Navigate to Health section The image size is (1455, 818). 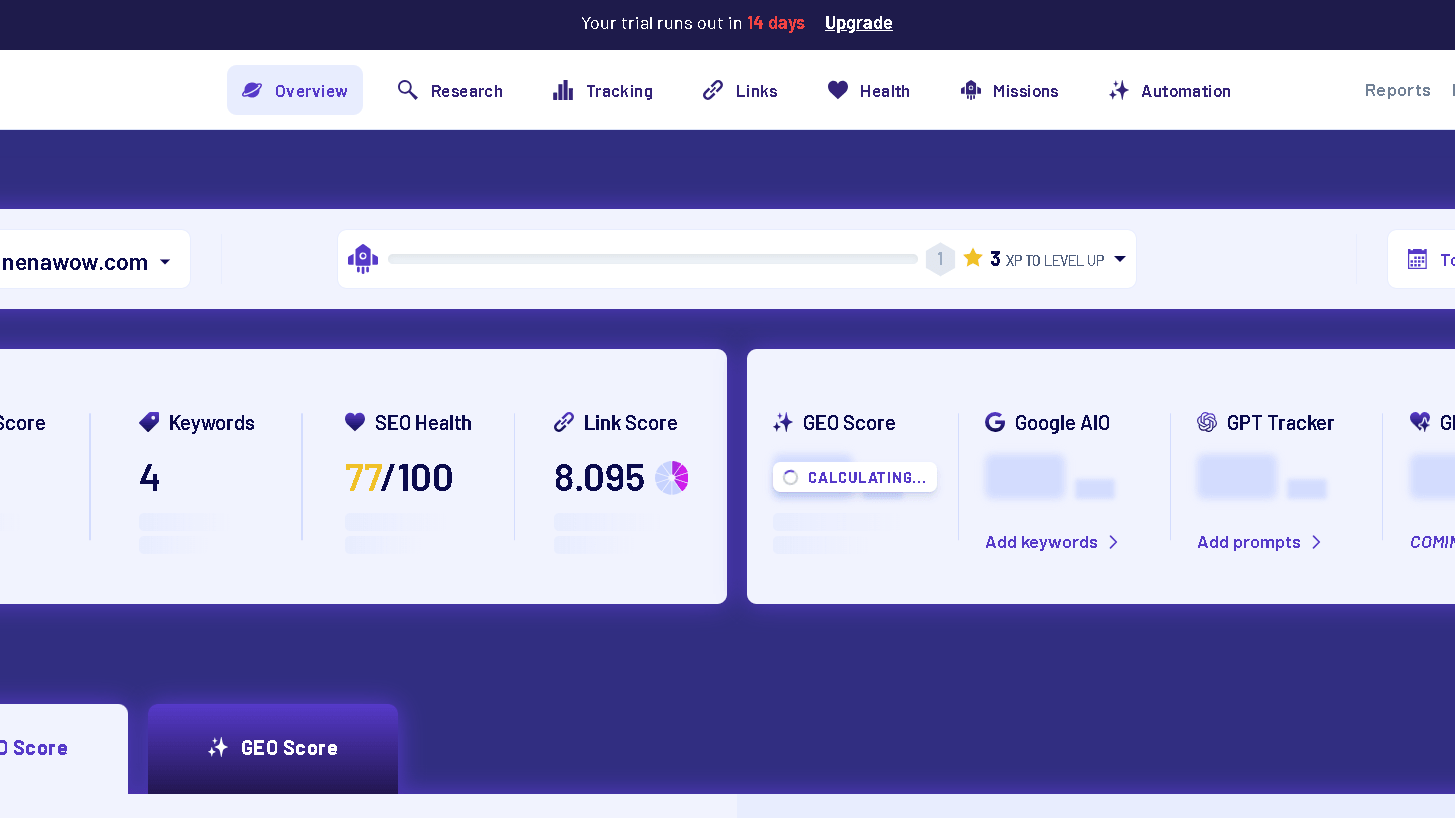point(869,90)
